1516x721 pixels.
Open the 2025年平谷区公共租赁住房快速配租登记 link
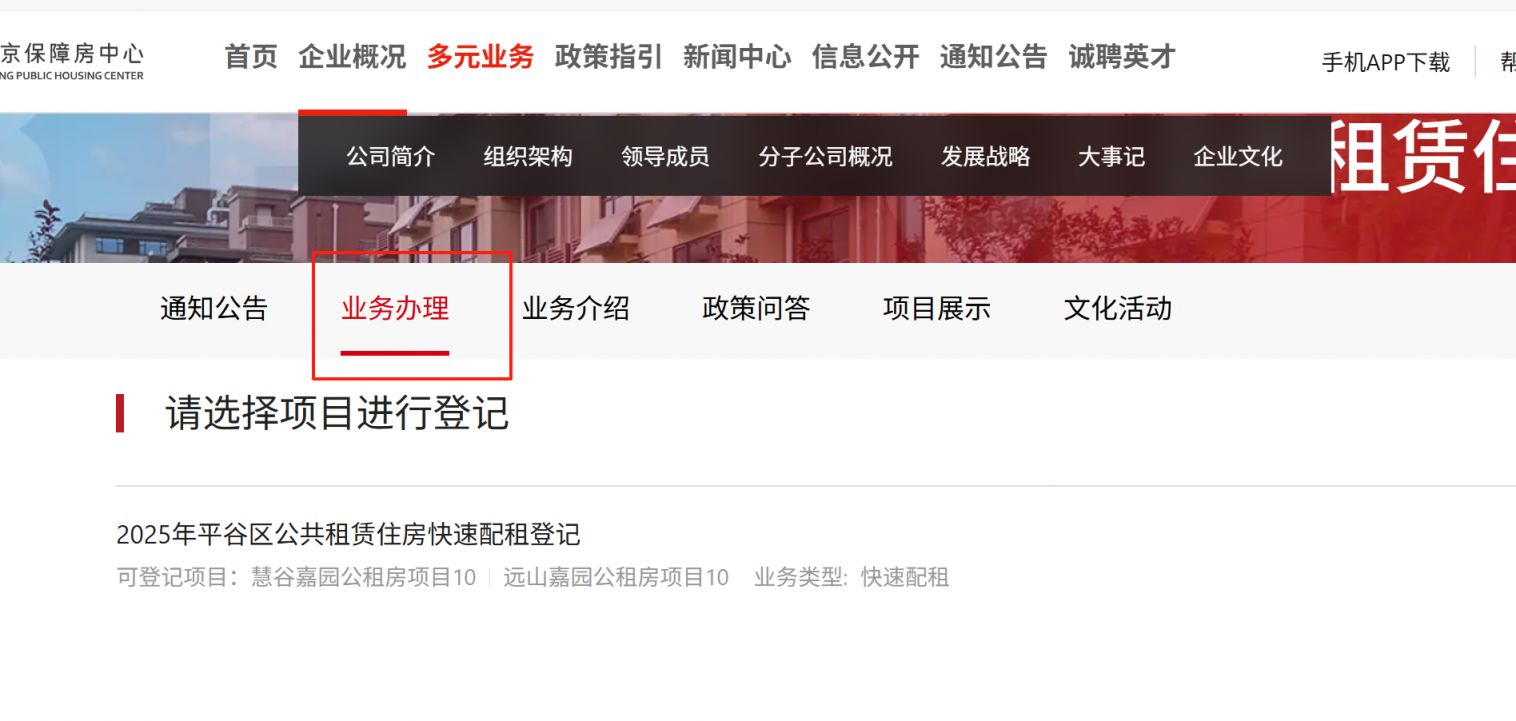click(x=348, y=534)
